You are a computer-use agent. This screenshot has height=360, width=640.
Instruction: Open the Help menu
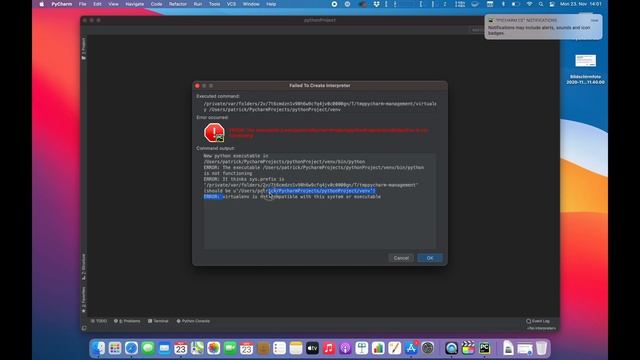[x=271, y=4]
